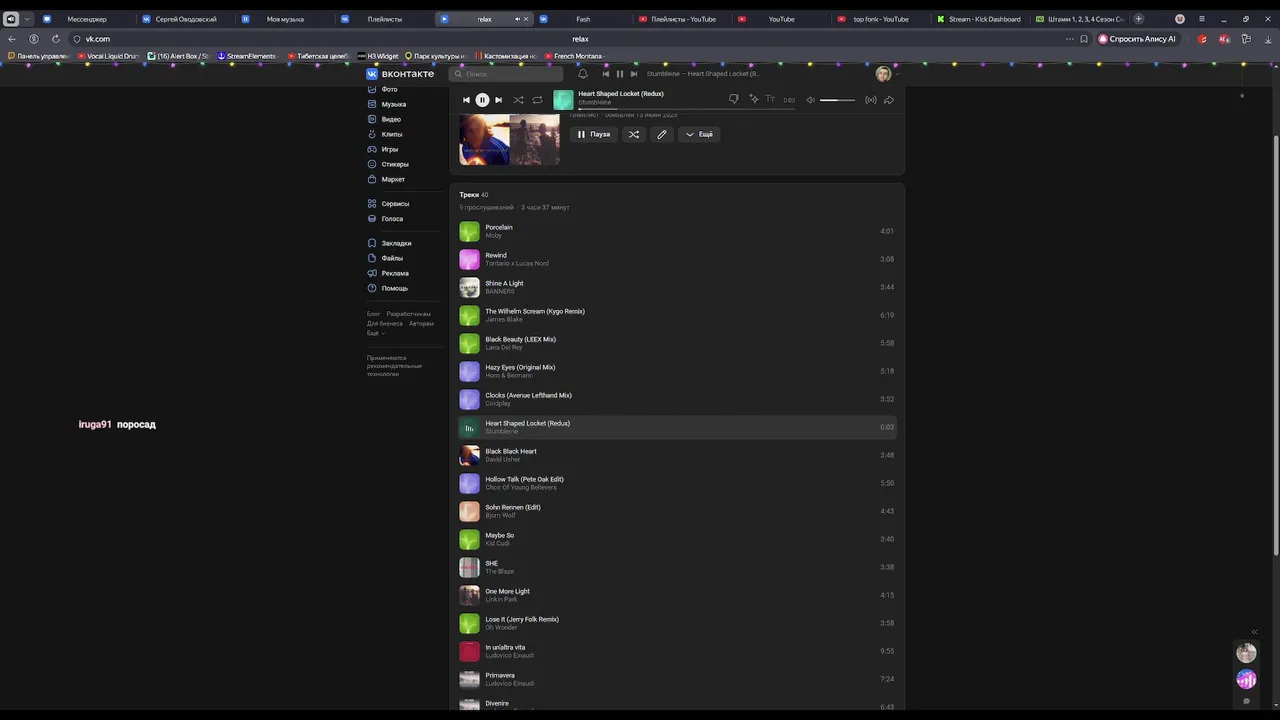The width and height of the screenshot is (1280, 720).
Task: Click the Голоса sidebar icon
Action: pos(372,218)
